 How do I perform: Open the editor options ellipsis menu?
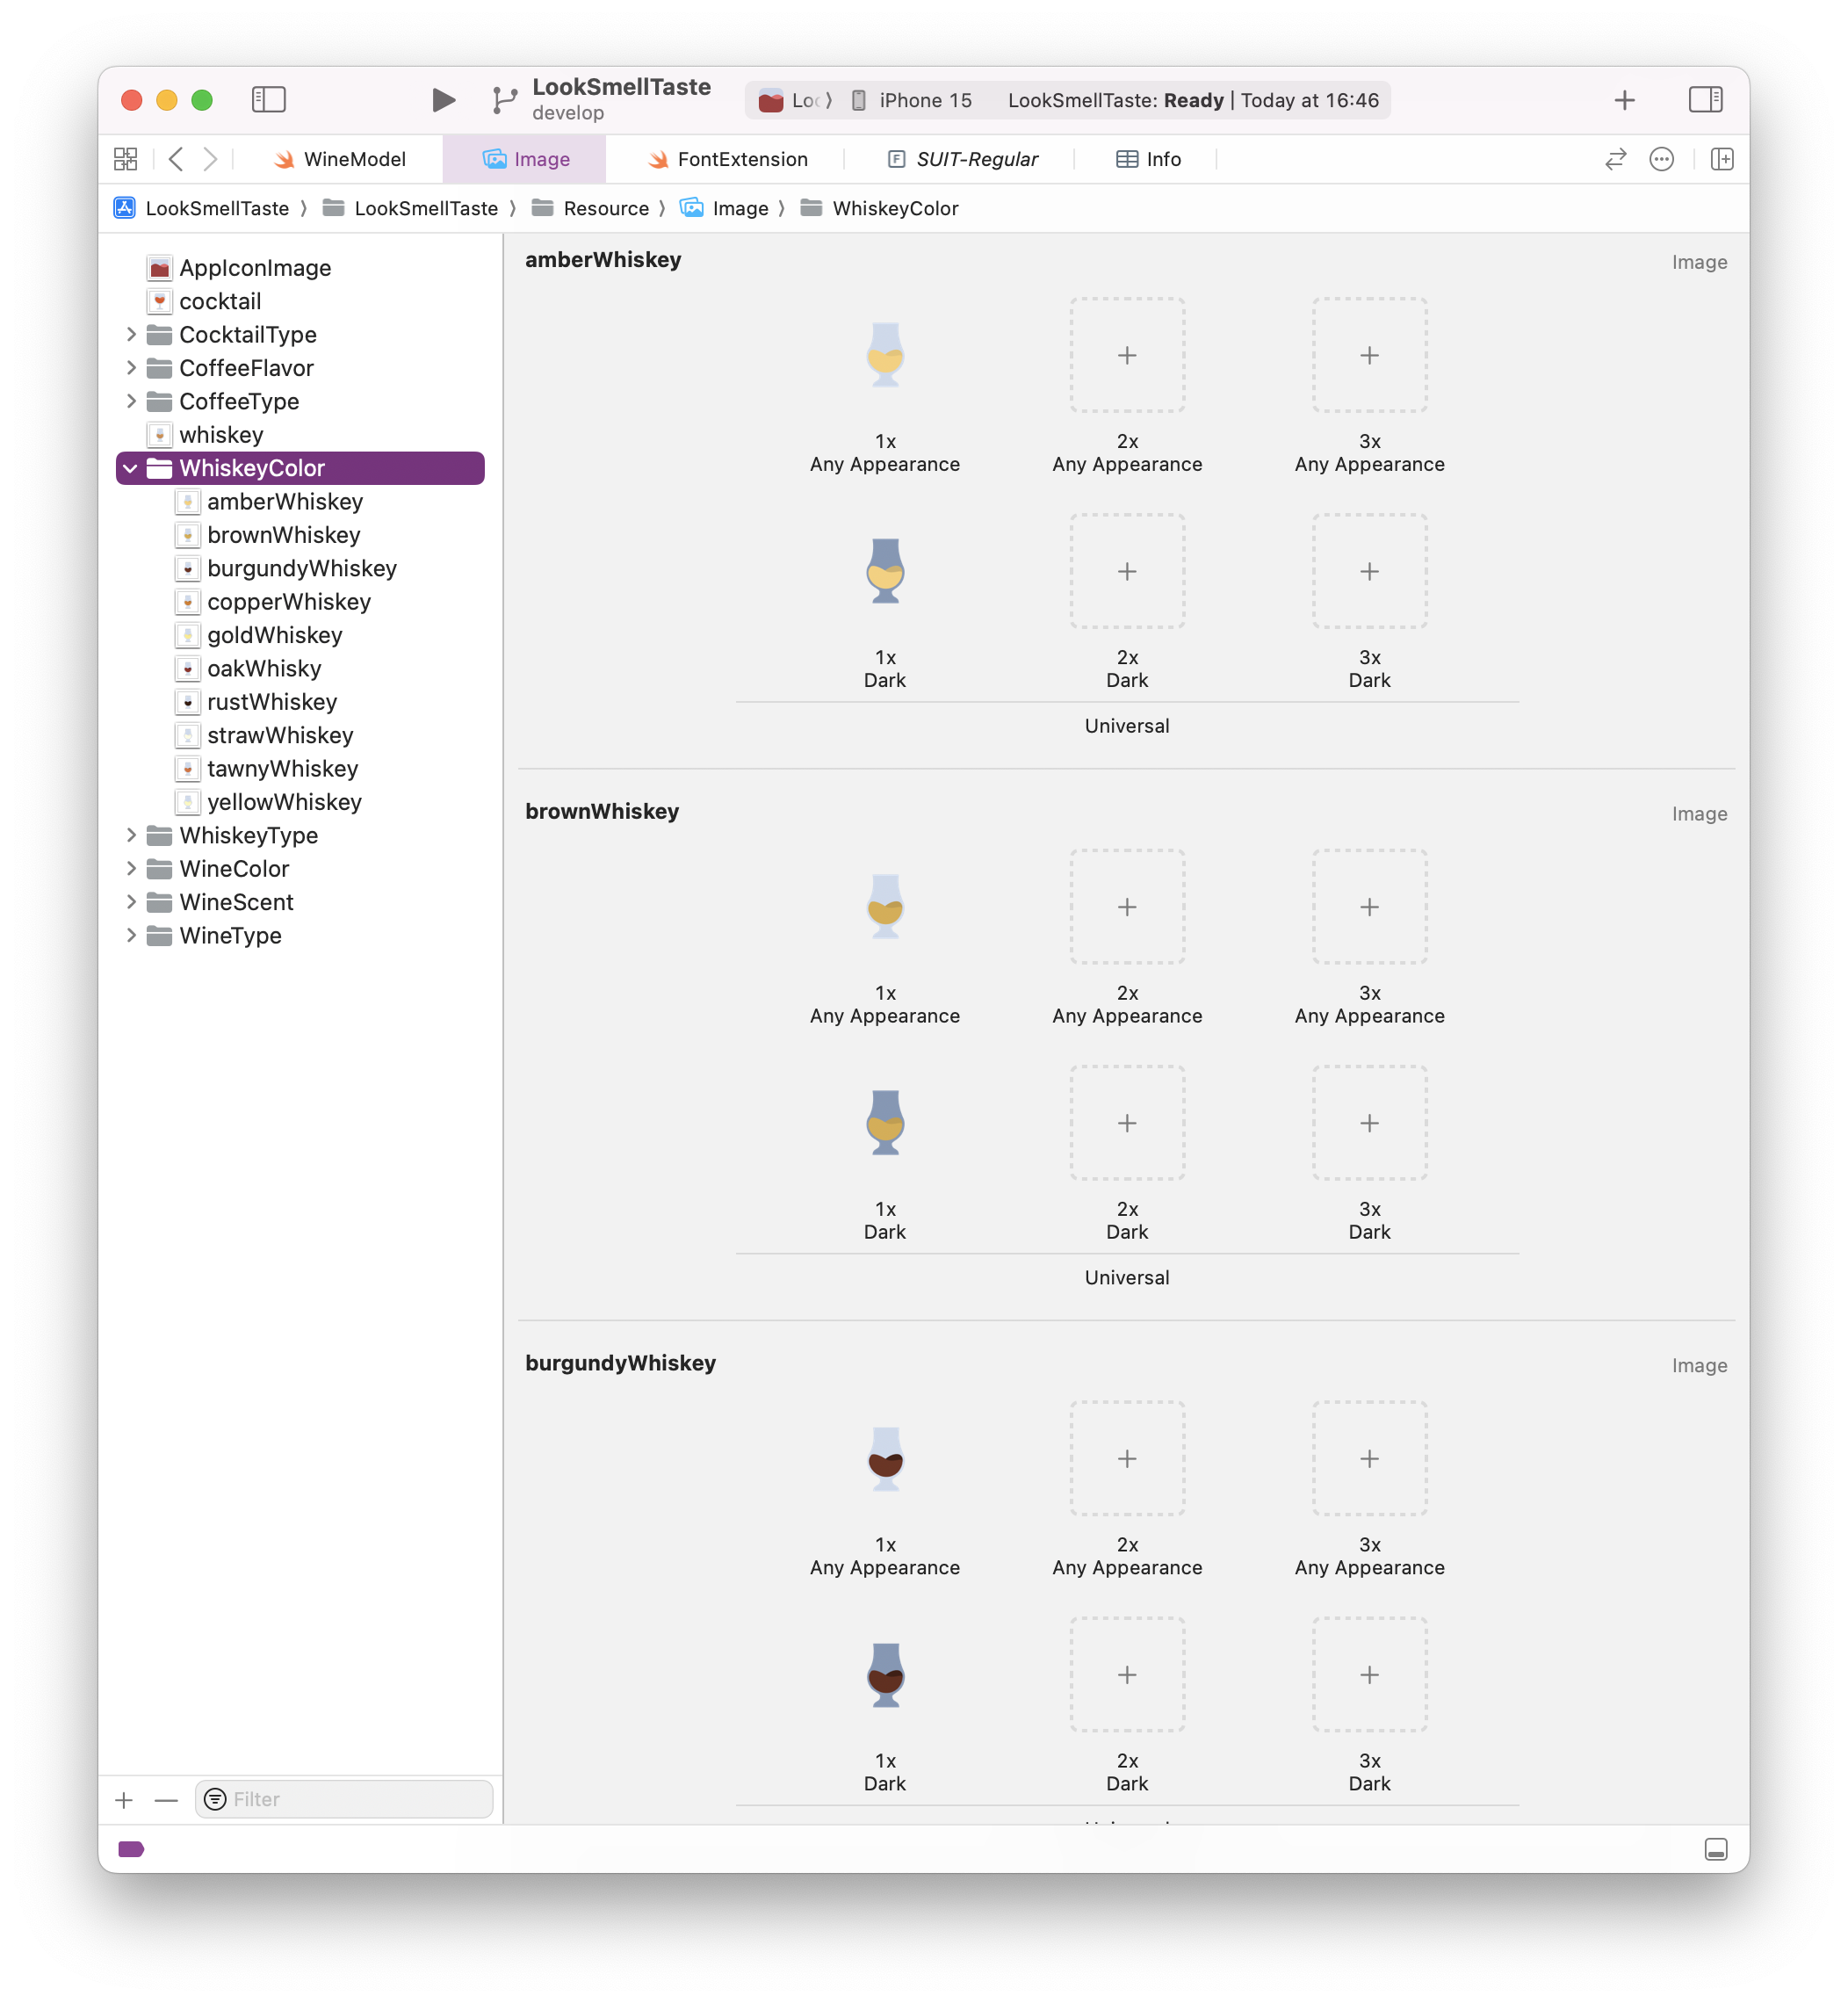pyautogui.click(x=1661, y=159)
